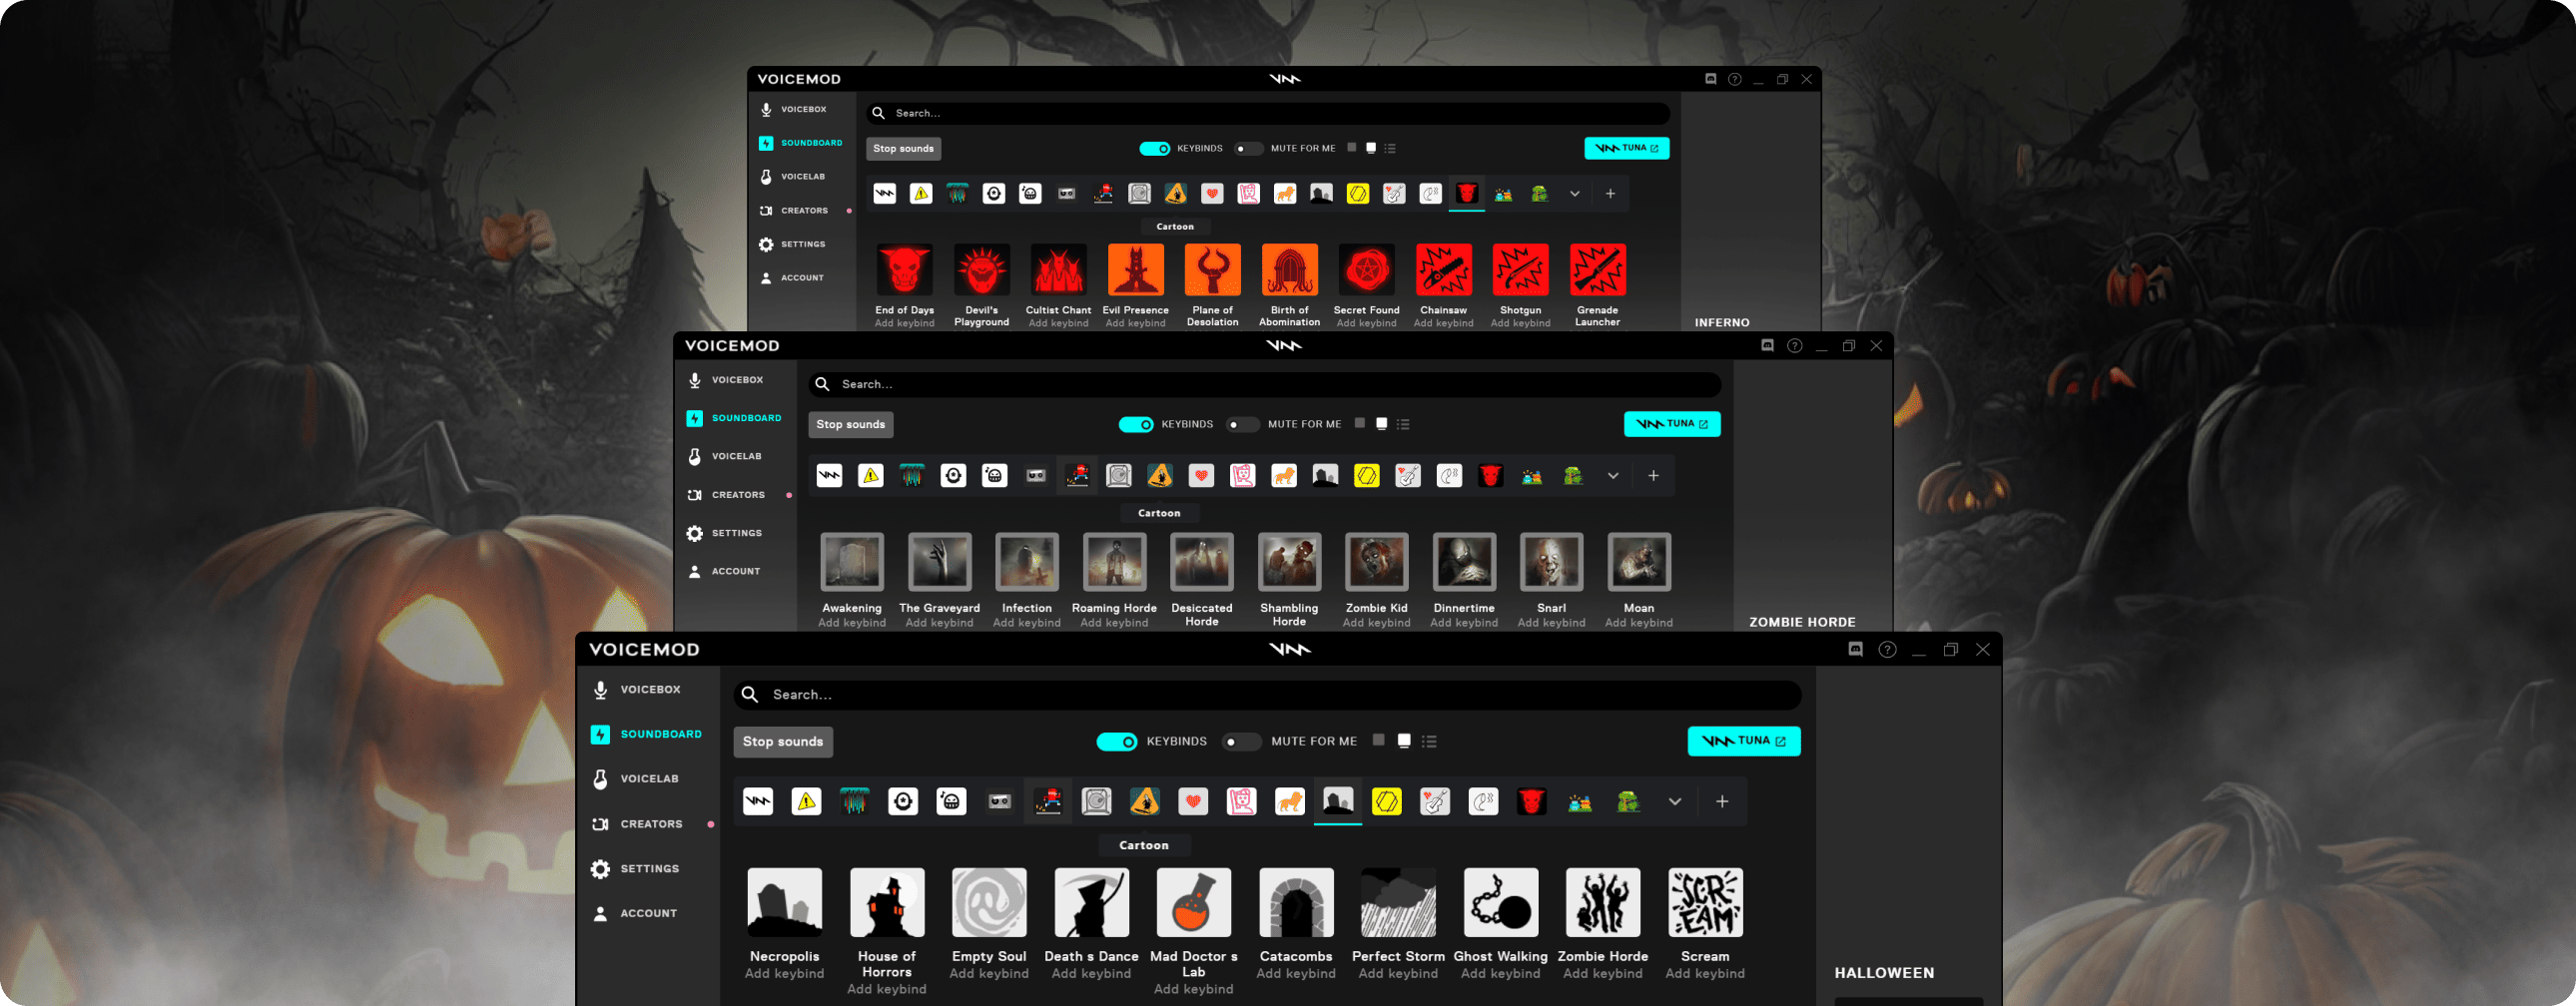Add new soundboard with plus in Halloween window
The height and width of the screenshot is (1006, 2576).
(x=1722, y=802)
